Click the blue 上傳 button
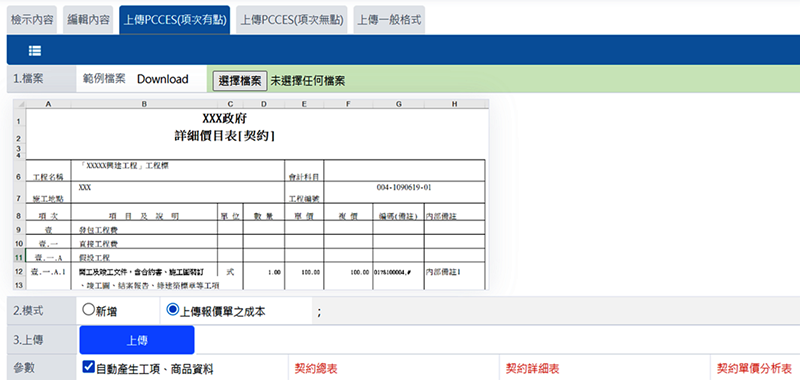 (137, 340)
